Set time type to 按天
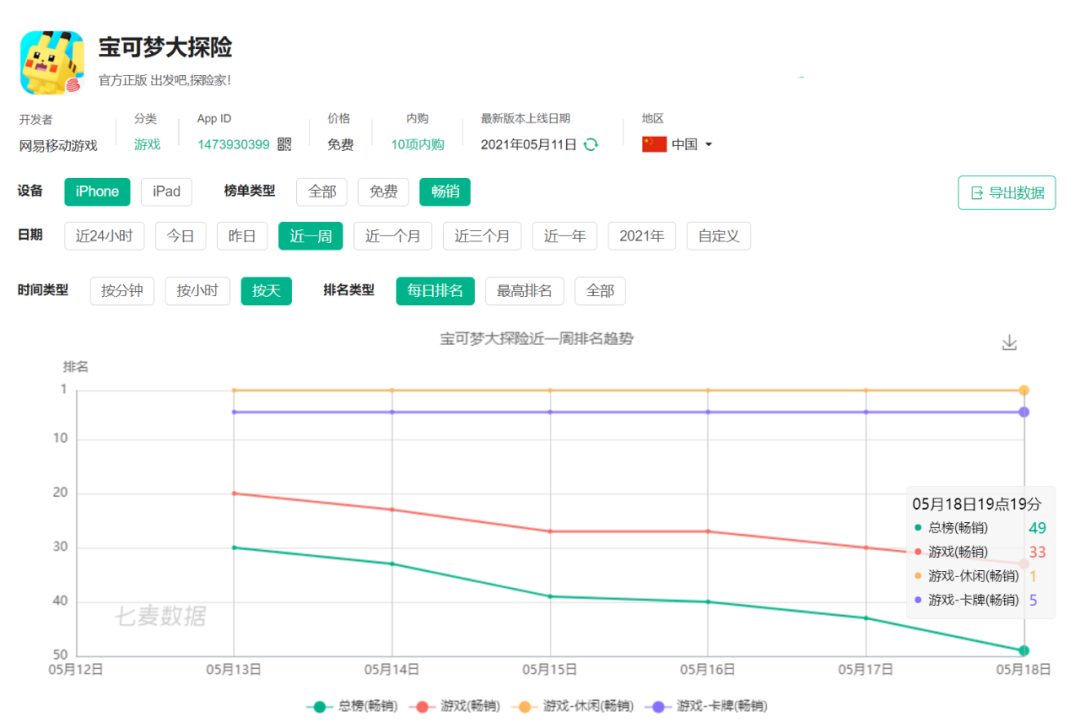 point(267,291)
